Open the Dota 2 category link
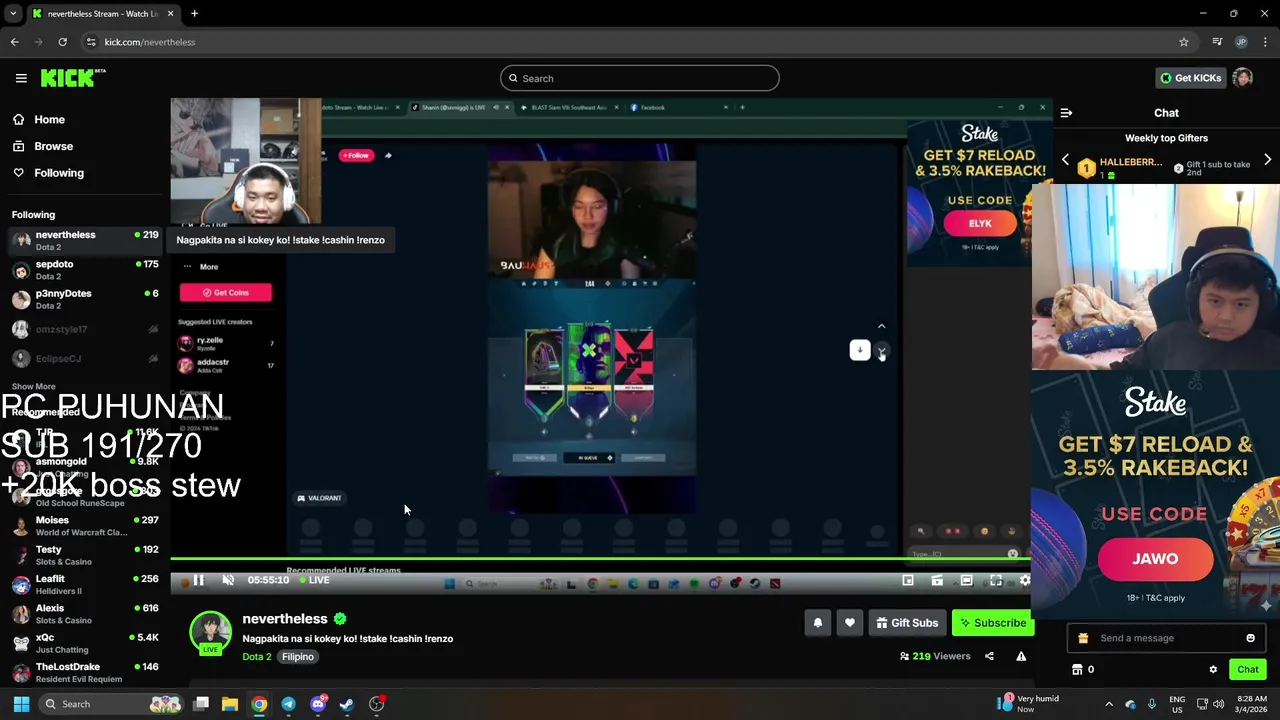The image size is (1280, 720). [256, 657]
